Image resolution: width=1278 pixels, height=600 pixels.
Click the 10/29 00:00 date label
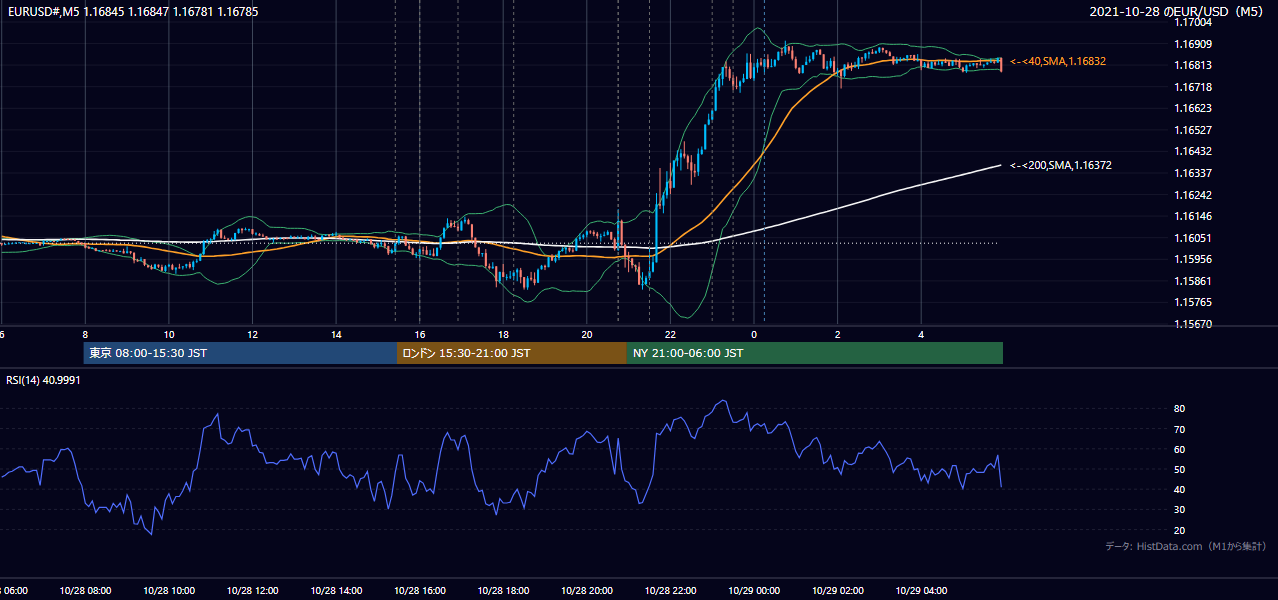754,591
